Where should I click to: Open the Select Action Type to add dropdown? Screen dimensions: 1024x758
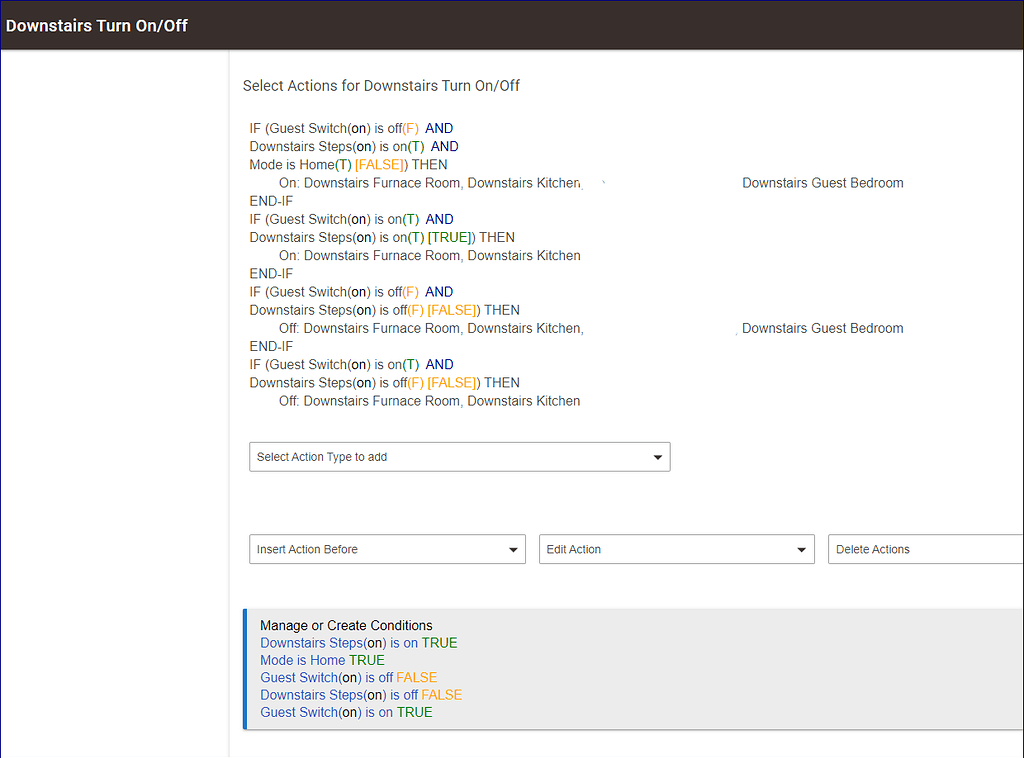pos(460,457)
